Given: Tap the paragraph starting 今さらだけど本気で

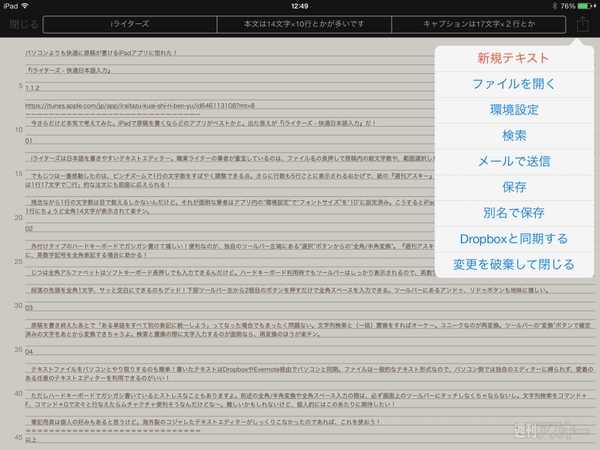Looking at the screenshot, I should pos(203,123).
